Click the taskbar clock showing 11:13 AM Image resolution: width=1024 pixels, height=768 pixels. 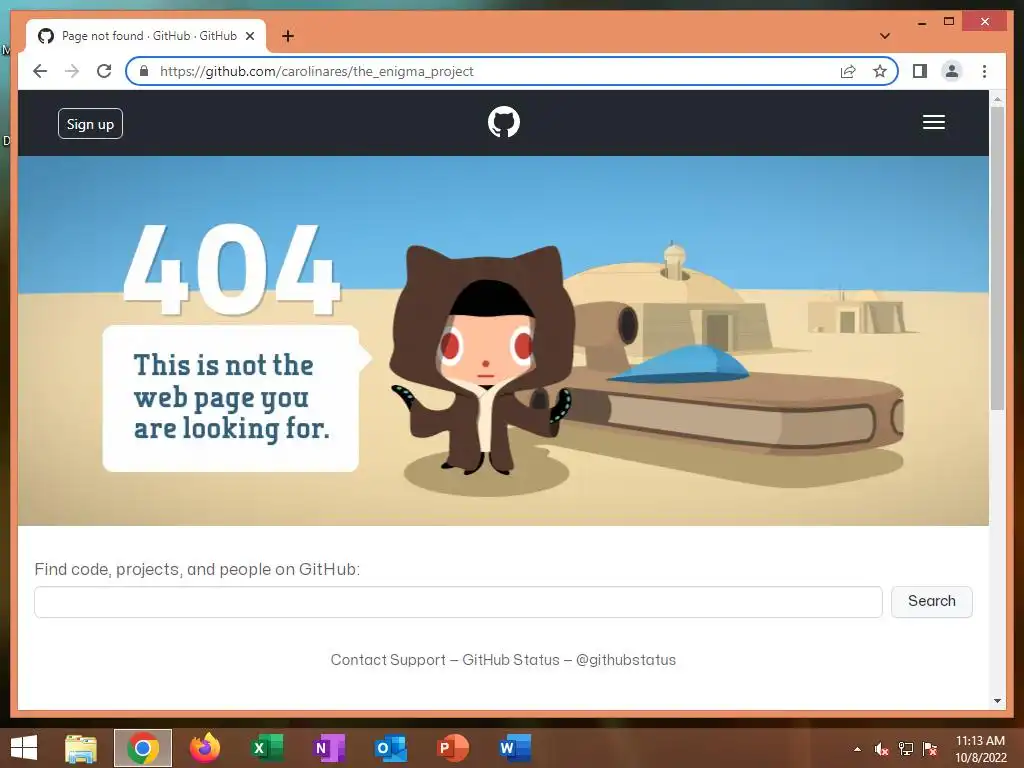pos(980,749)
